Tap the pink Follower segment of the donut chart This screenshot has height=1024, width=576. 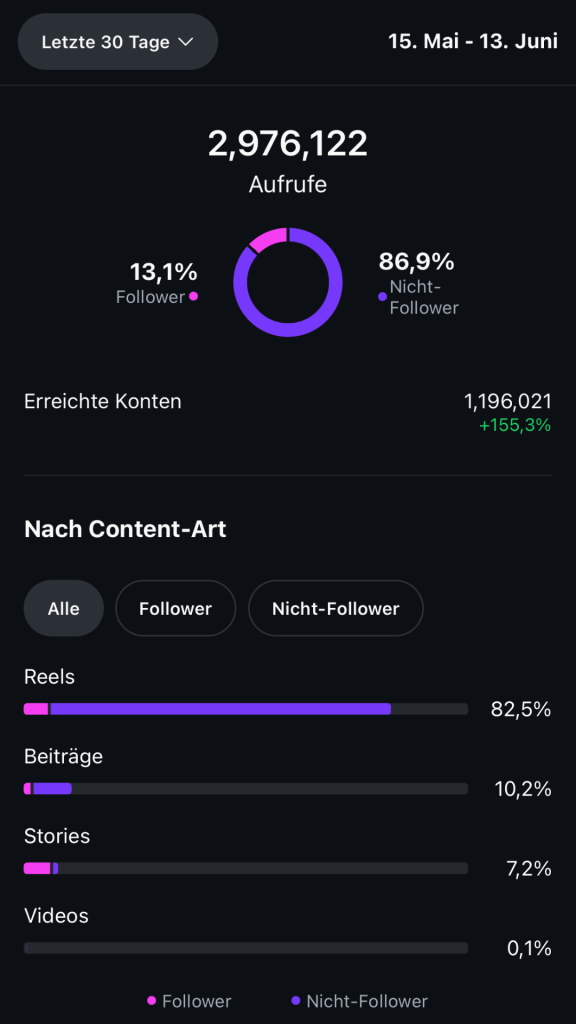[x=268, y=239]
